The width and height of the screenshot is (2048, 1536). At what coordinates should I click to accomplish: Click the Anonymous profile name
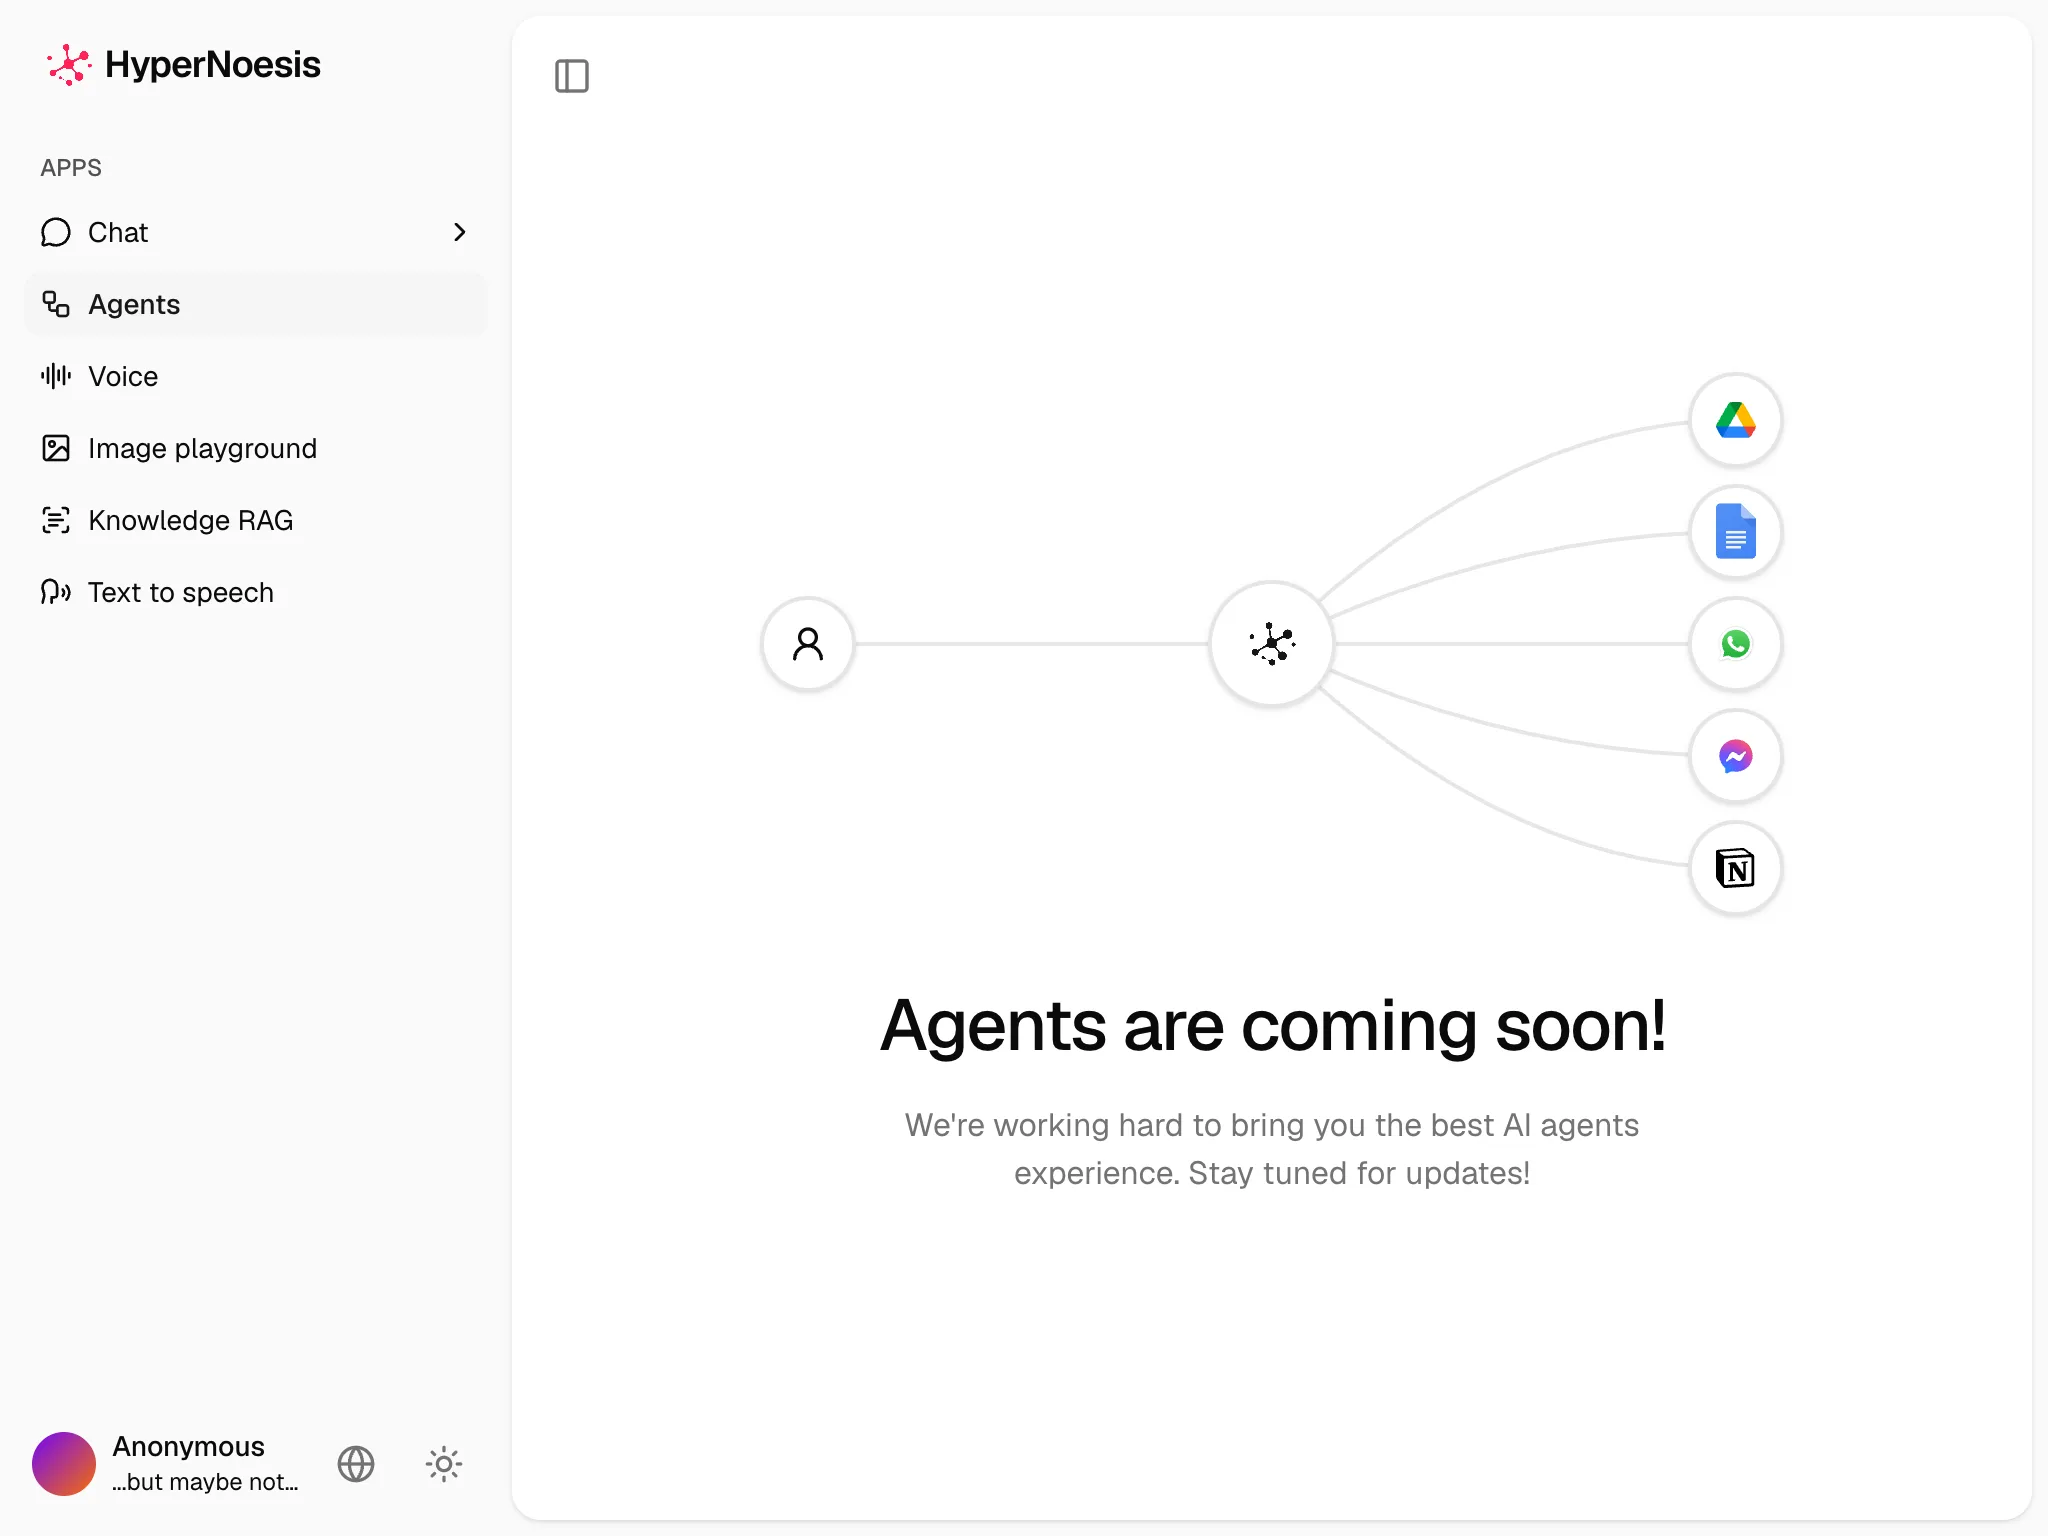188,1446
